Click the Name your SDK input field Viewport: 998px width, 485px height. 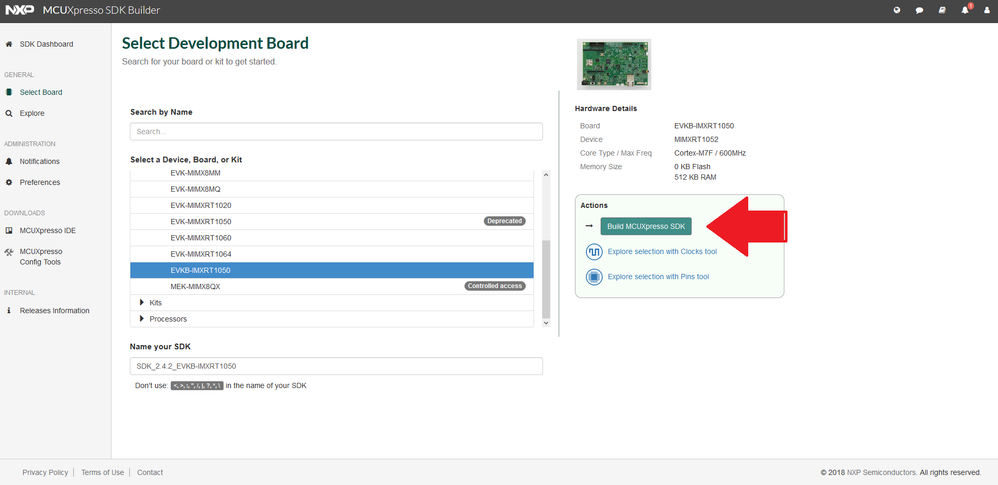click(x=336, y=366)
